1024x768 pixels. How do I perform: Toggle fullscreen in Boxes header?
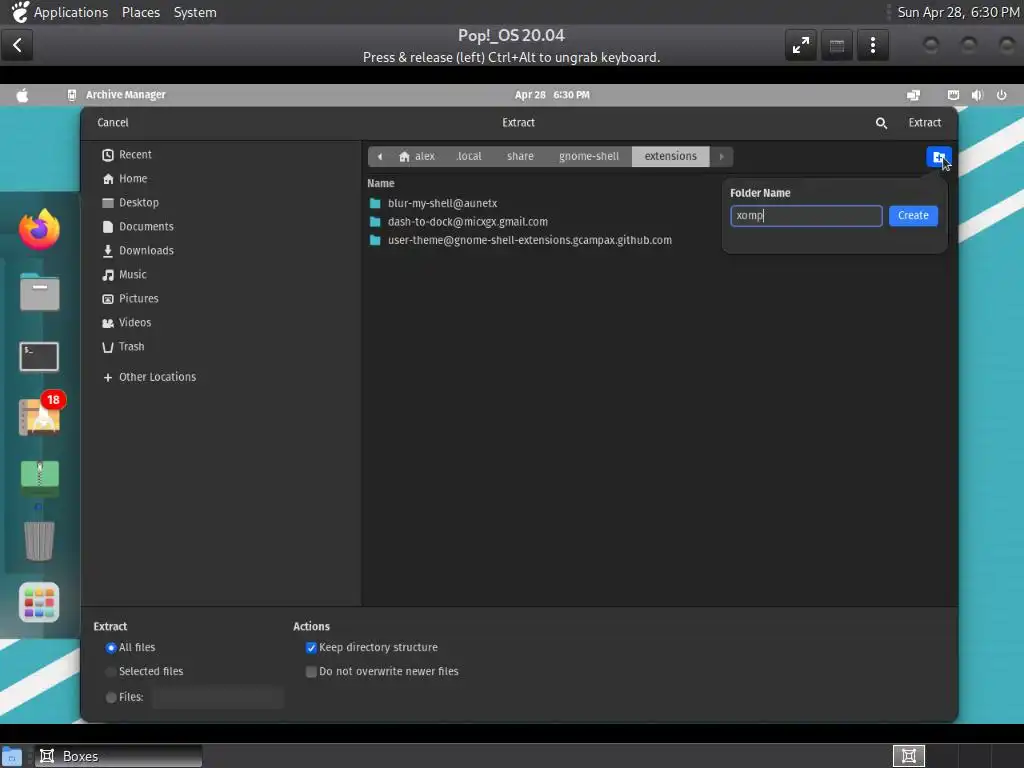801,45
